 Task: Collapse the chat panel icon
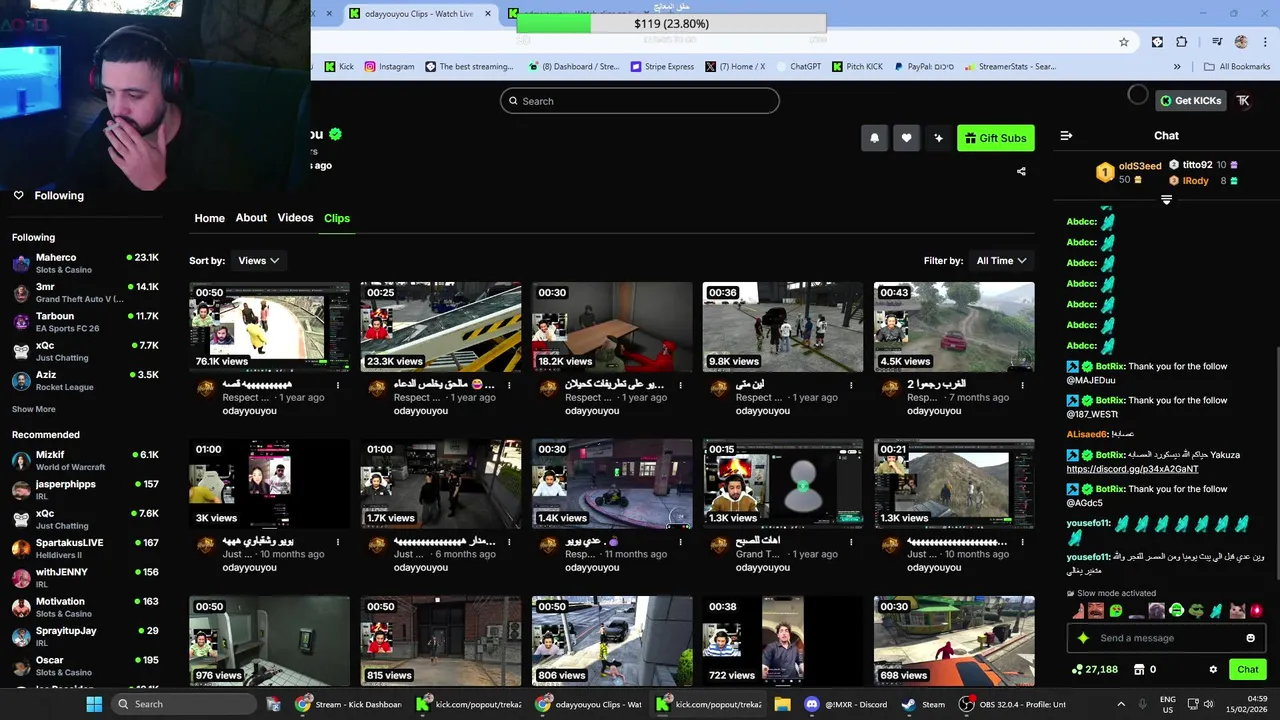pyautogui.click(x=1066, y=135)
